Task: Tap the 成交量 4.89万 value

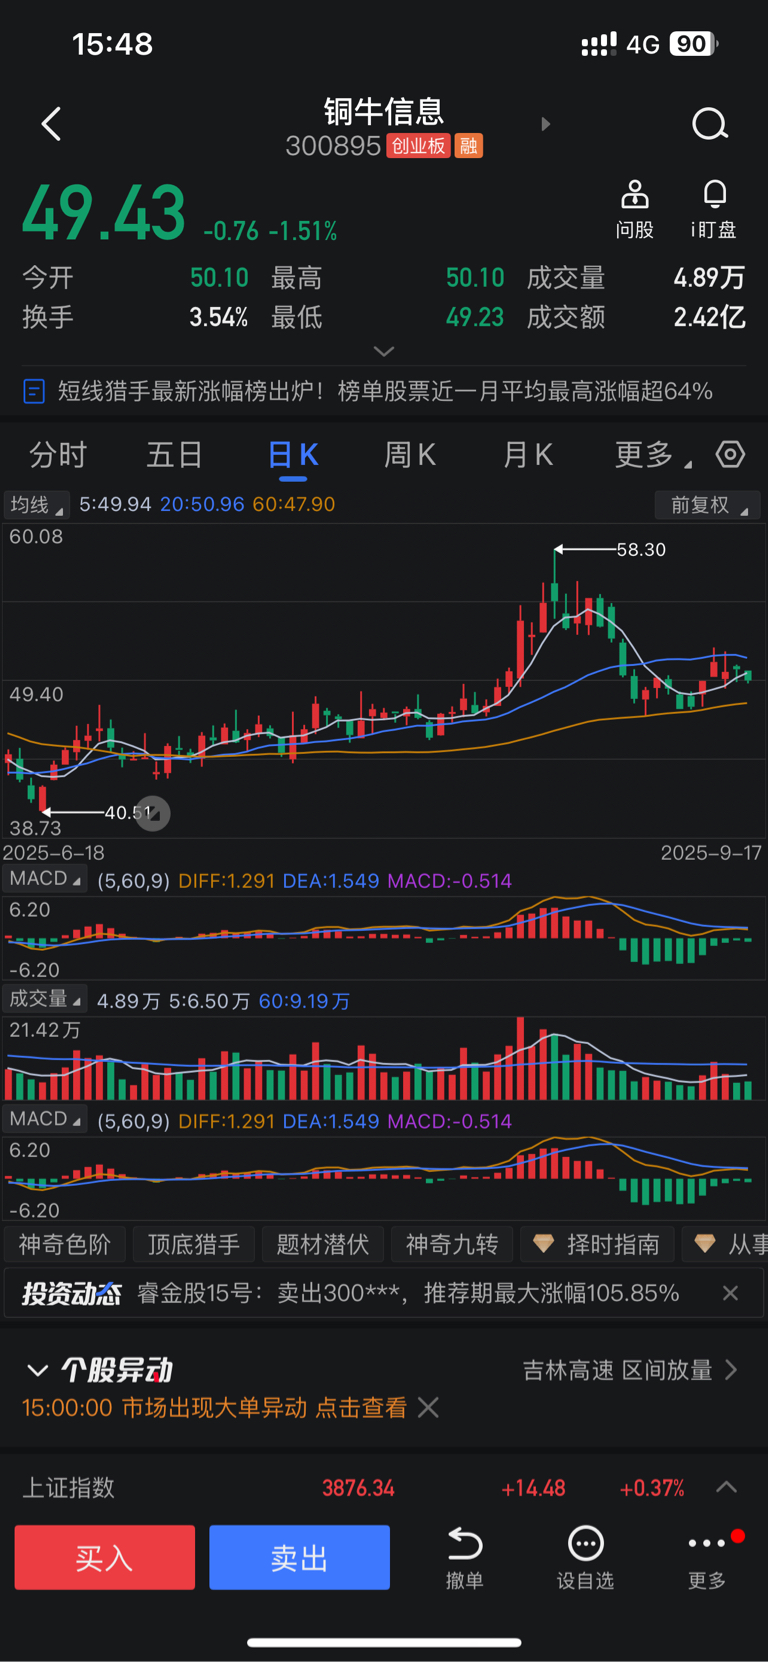Action: (x=709, y=277)
